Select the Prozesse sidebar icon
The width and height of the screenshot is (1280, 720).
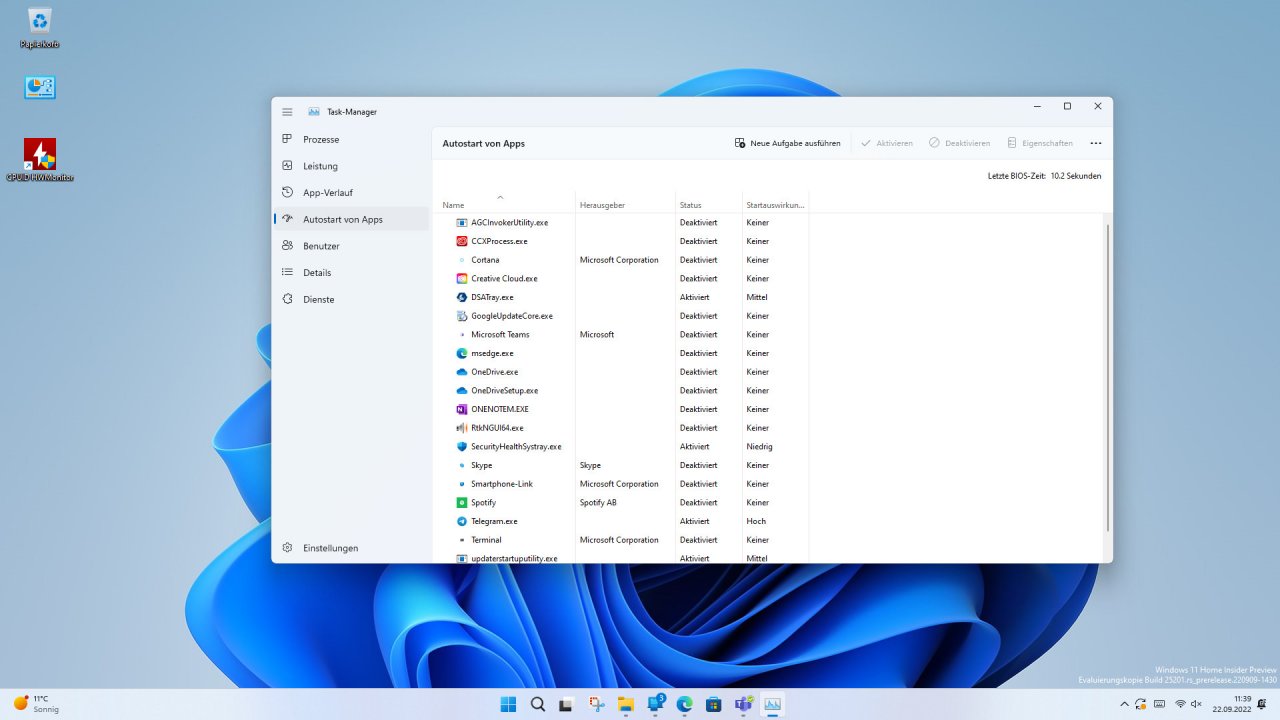[287, 139]
